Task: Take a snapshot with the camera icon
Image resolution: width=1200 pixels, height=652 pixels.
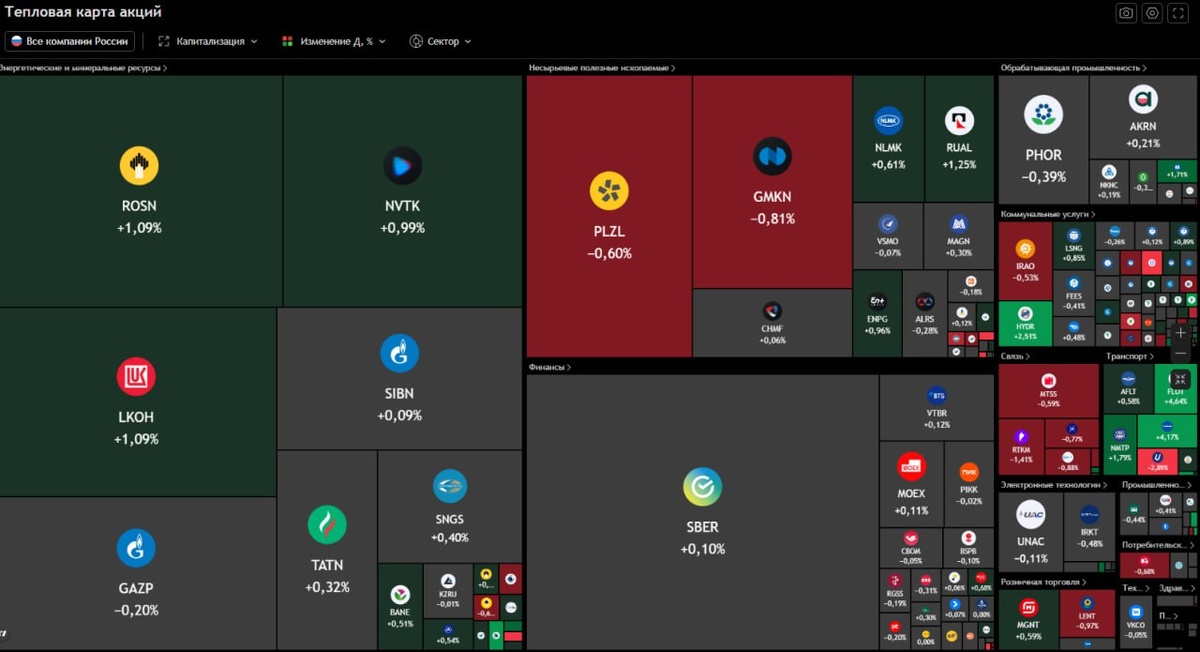Action: coord(1126,13)
